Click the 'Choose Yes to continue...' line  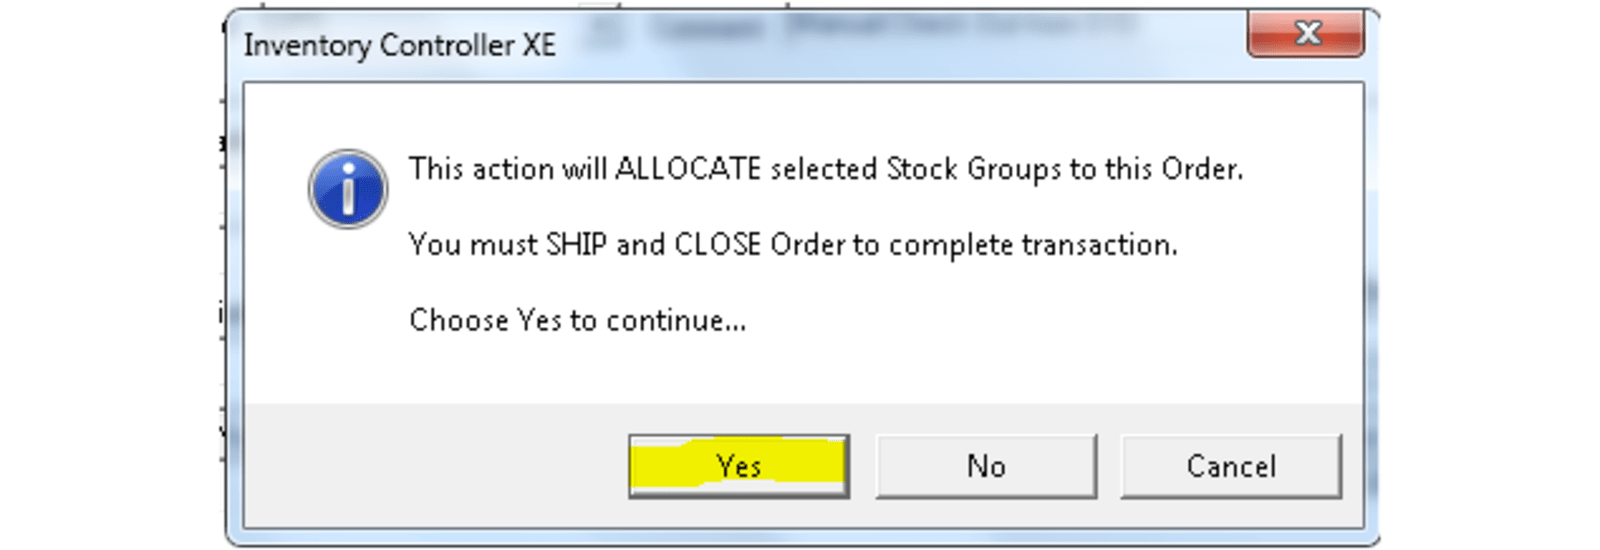point(577,321)
